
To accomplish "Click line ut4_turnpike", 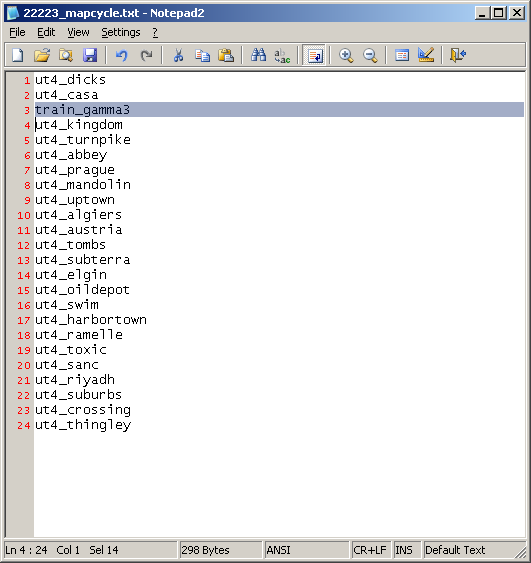I will [83, 140].
